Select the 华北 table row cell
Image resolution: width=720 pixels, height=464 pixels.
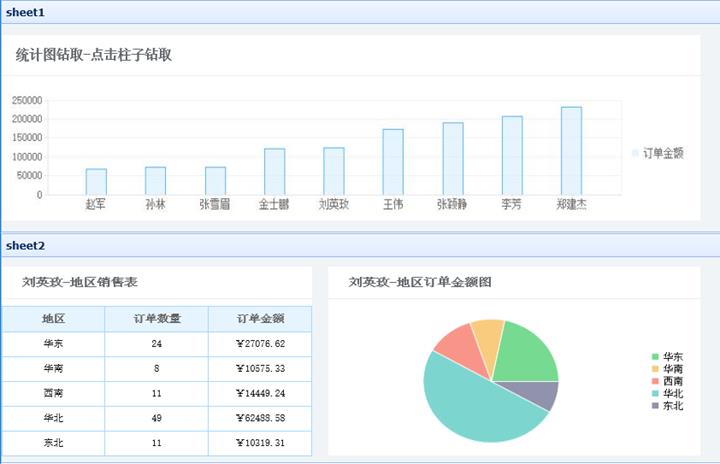point(53,419)
